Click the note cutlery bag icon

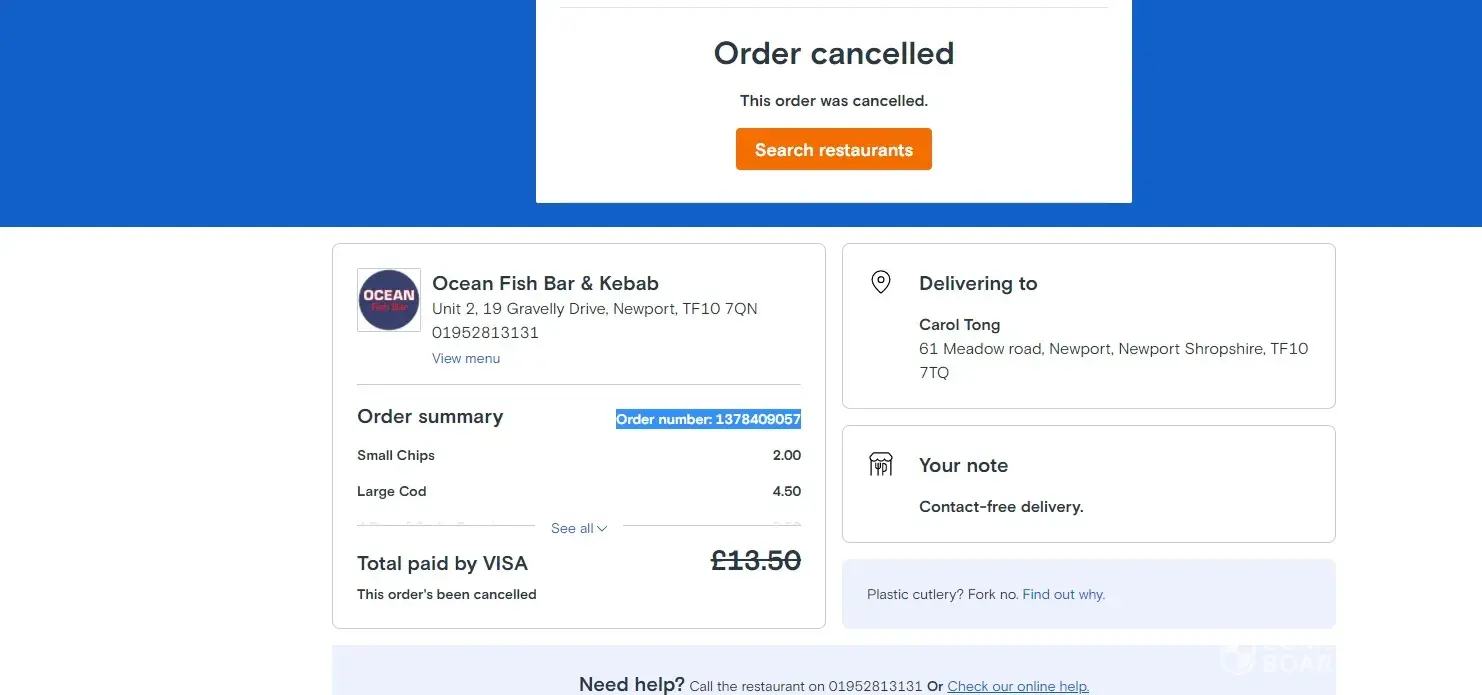pos(881,464)
